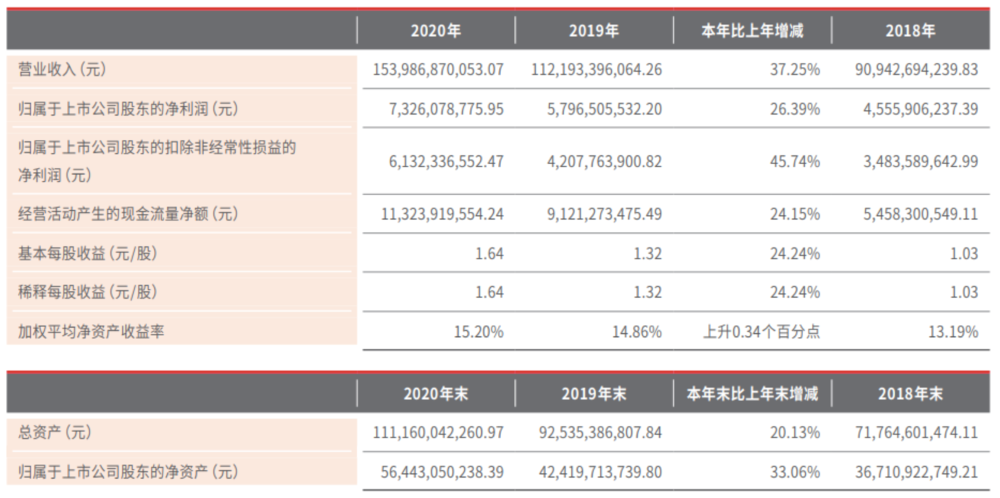Click the 本年比上年增减 column header
Image resolution: width=1000 pixels, height=498 pixels.
click(752, 31)
